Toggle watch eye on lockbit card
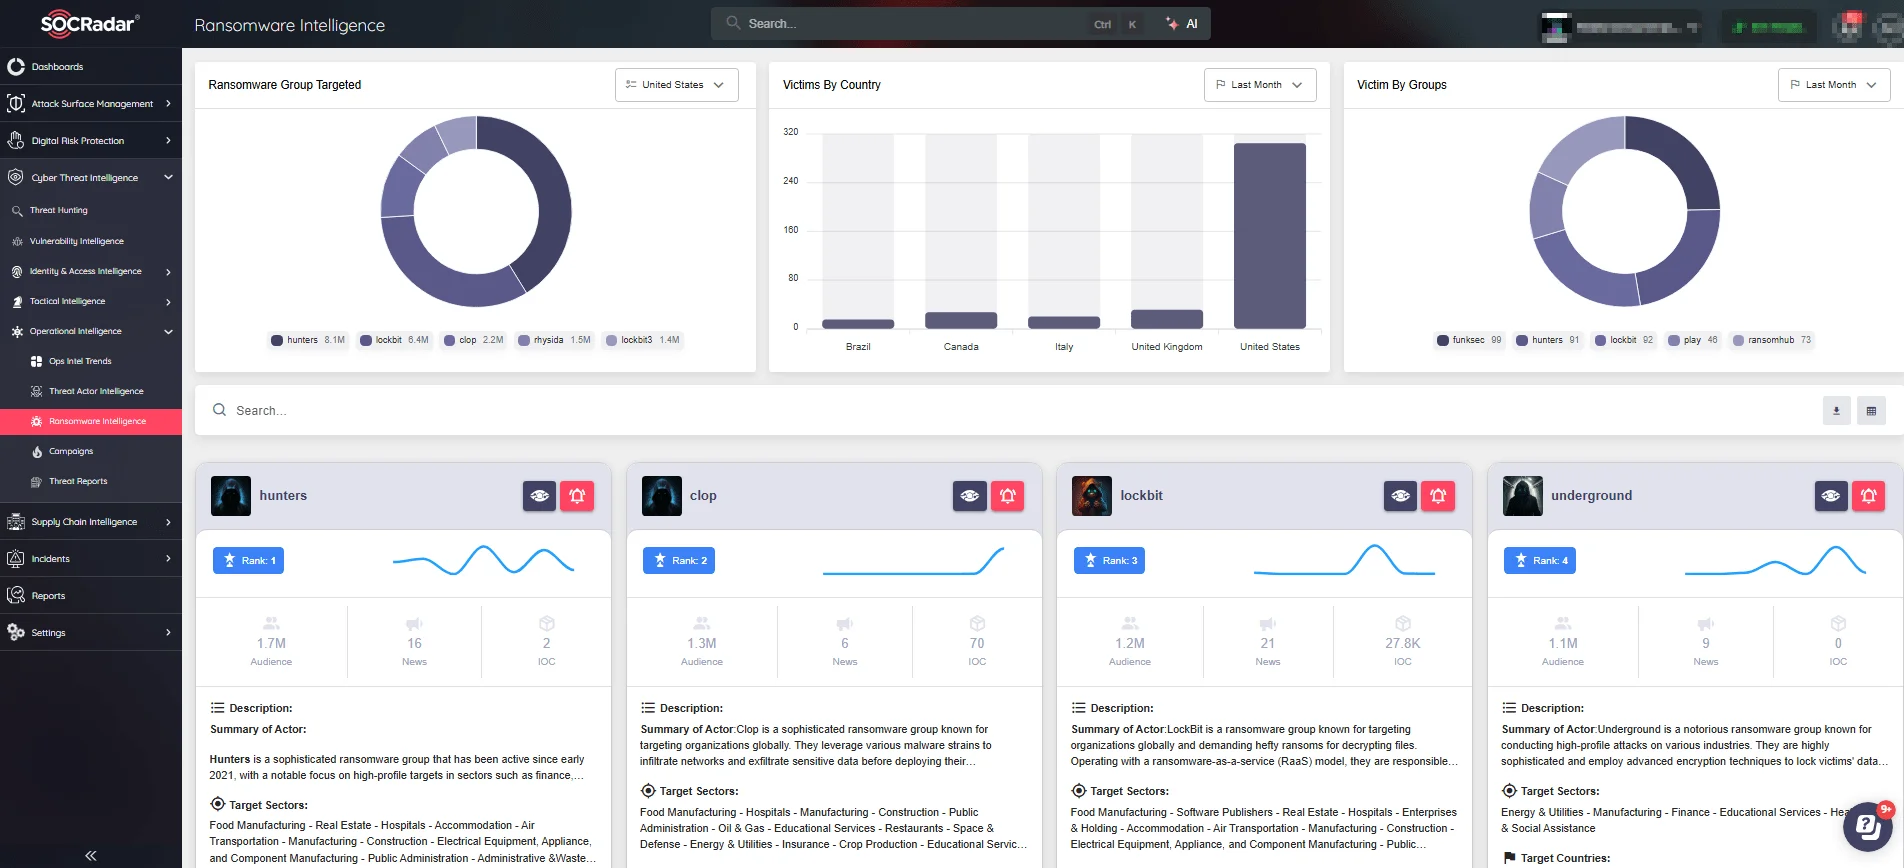The height and width of the screenshot is (868, 1904). [1400, 496]
